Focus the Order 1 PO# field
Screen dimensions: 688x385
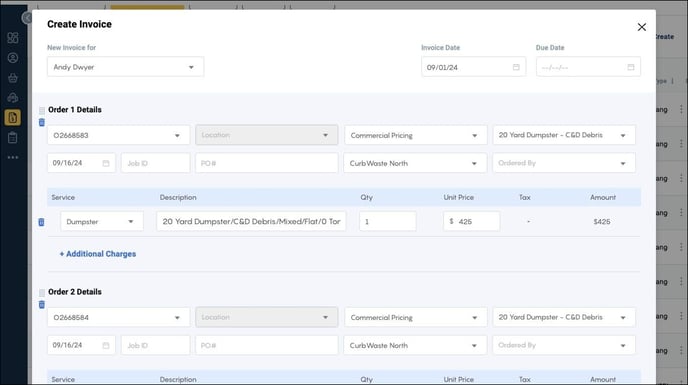tap(267, 163)
